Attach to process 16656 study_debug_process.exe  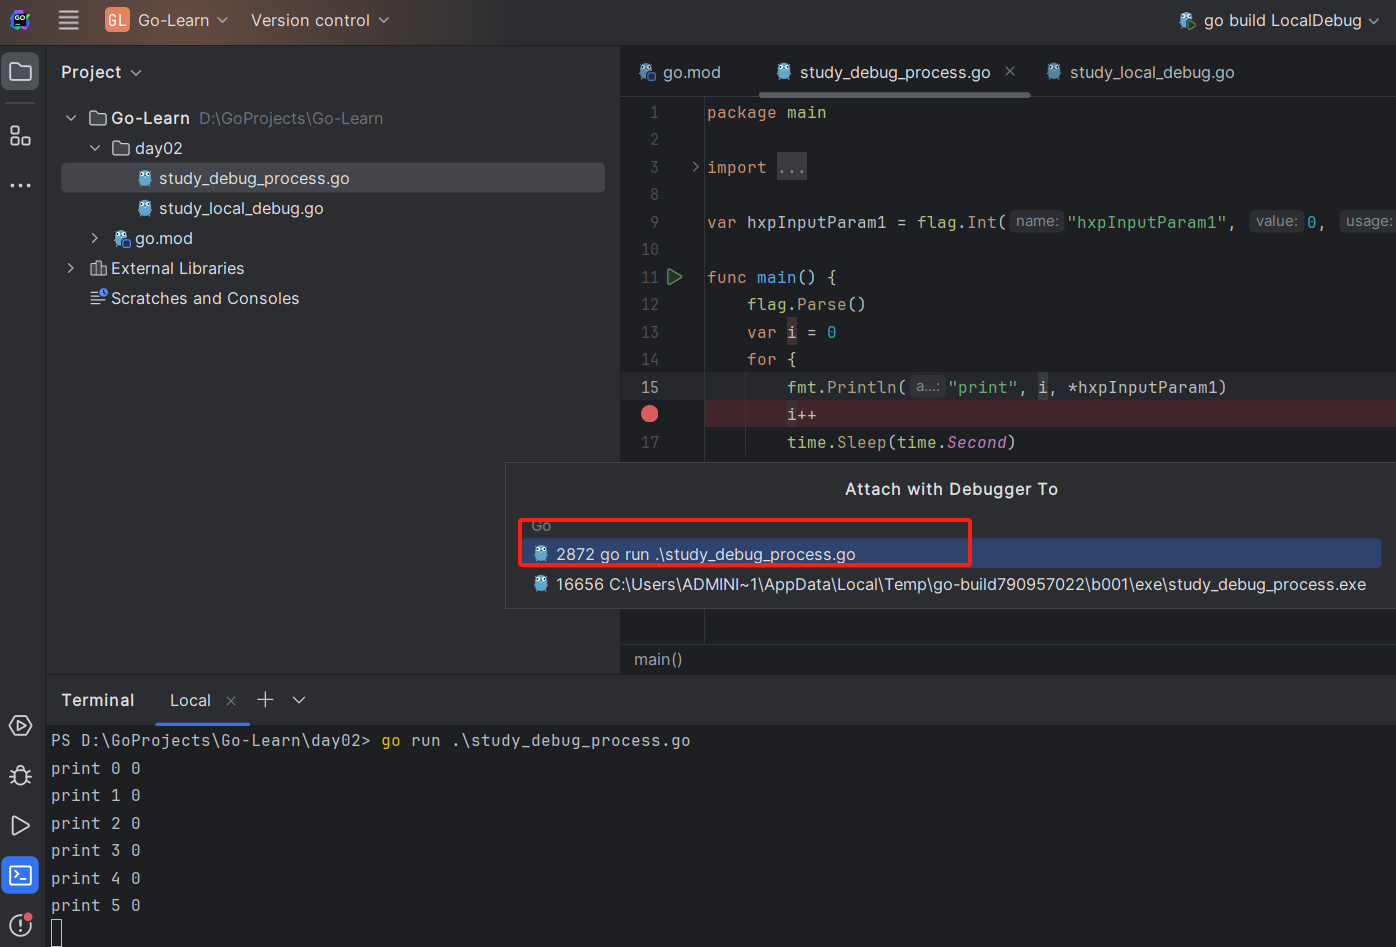pyautogui.click(x=951, y=584)
